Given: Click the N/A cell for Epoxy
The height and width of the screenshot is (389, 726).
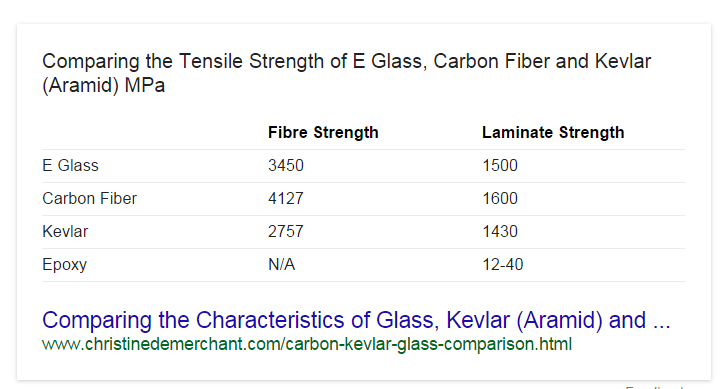Looking at the screenshot, I should click(x=282, y=264).
